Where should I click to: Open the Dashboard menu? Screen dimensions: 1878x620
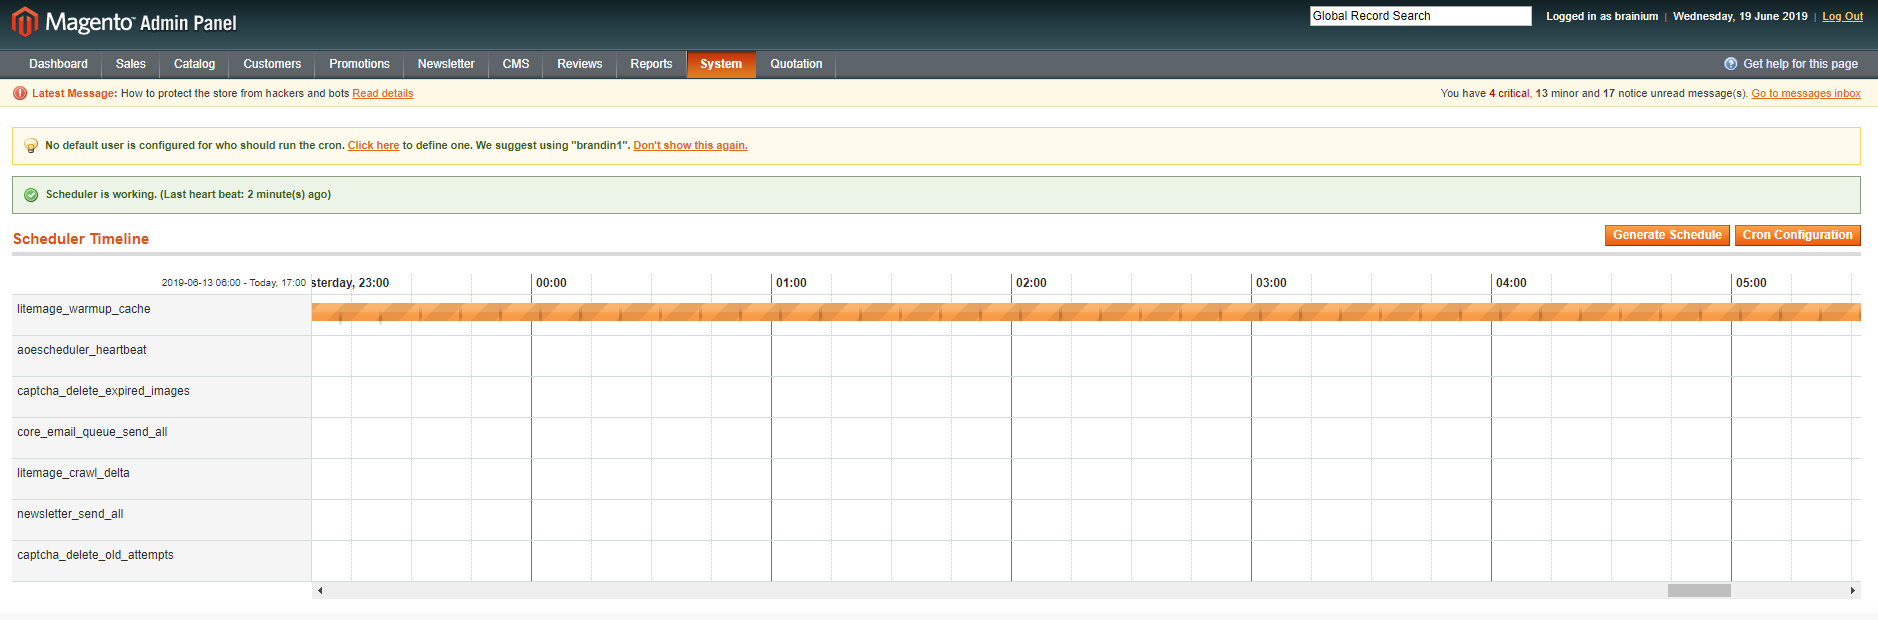58,64
